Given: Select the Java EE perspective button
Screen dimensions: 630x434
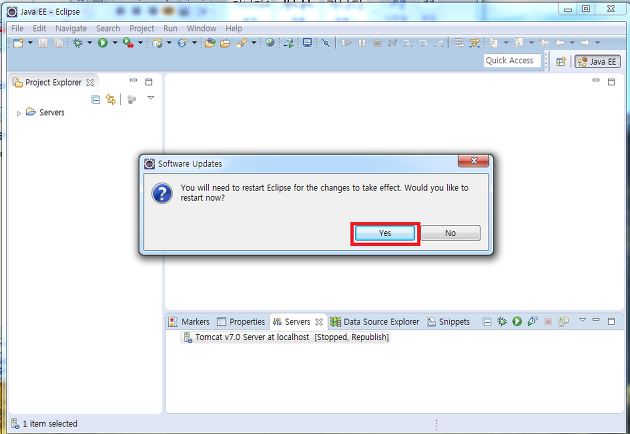Looking at the screenshot, I should [x=597, y=61].
